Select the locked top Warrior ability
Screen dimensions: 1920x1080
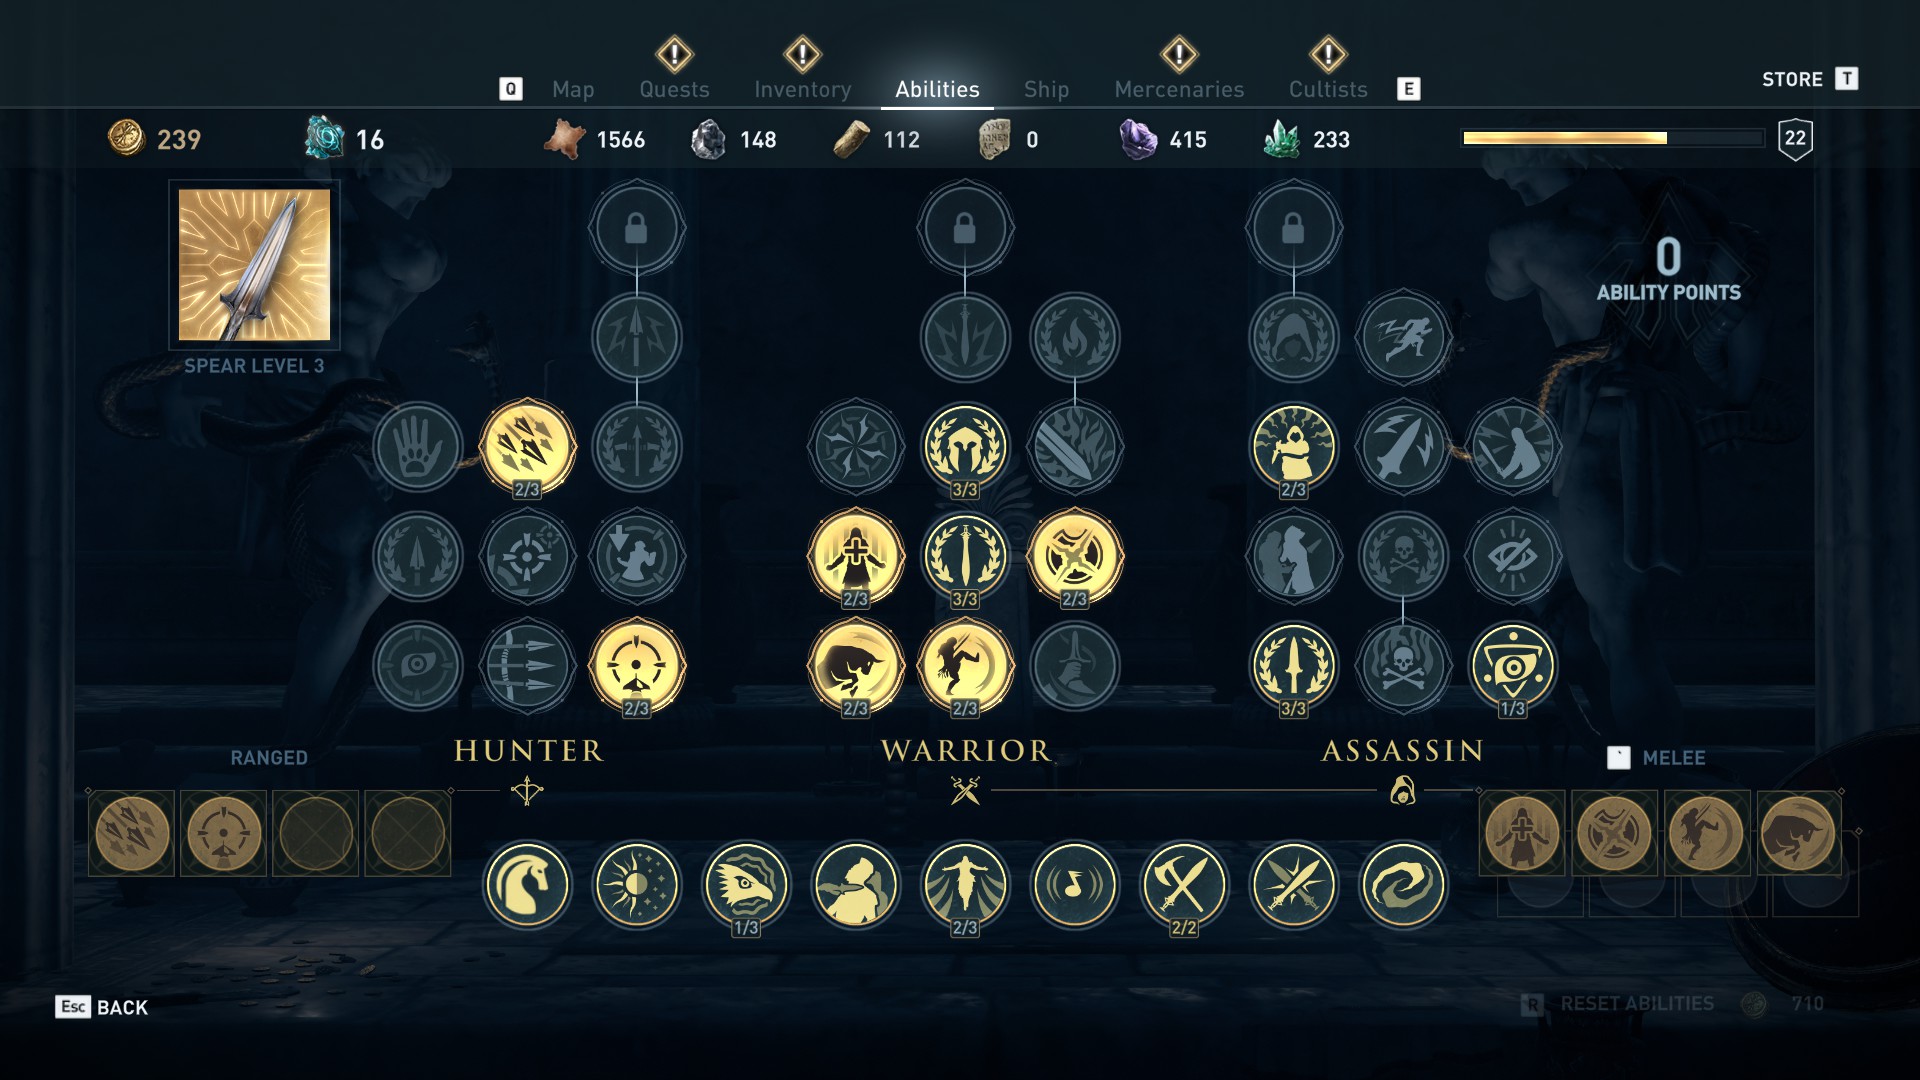coord(965,229)
